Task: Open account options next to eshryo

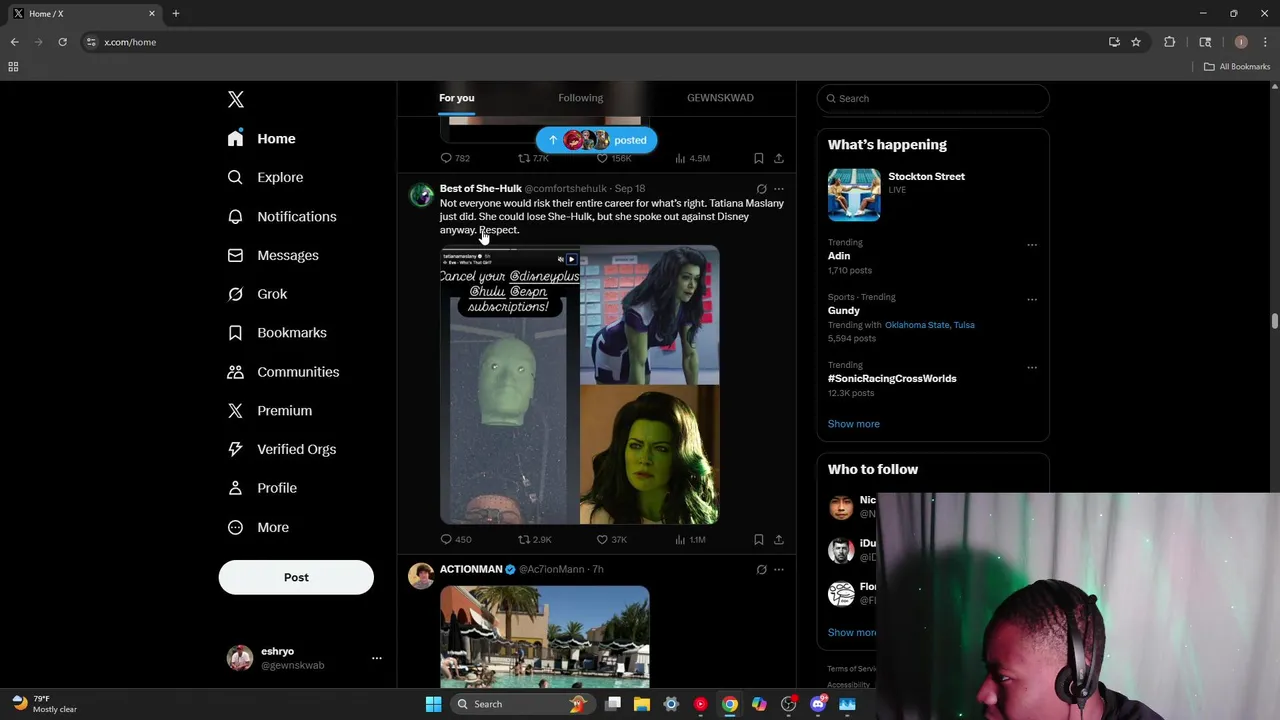Action: 377,658
